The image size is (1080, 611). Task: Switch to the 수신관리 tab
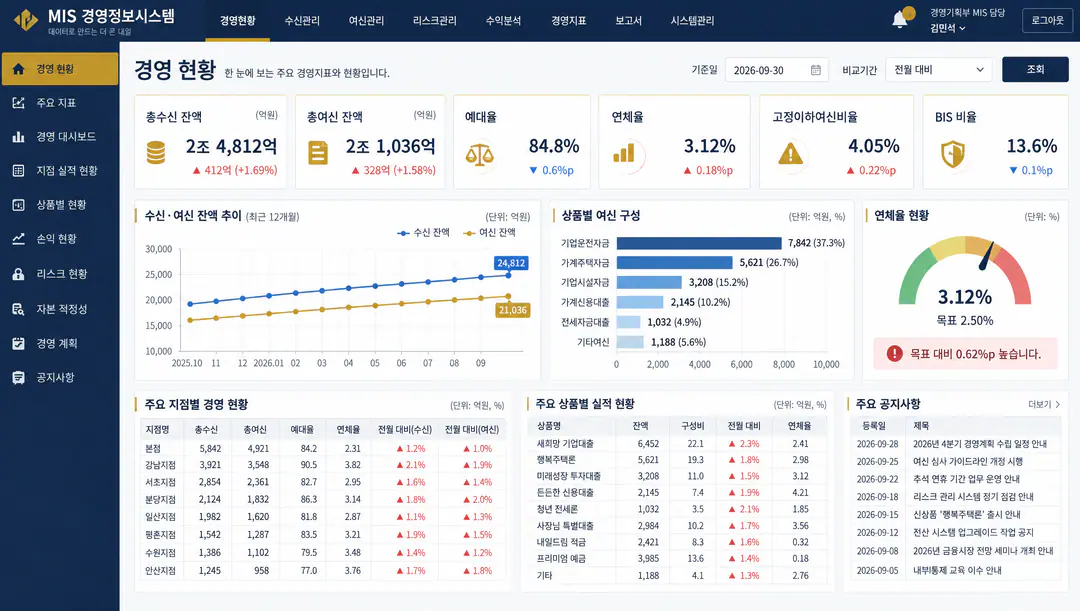coord(302,21)
